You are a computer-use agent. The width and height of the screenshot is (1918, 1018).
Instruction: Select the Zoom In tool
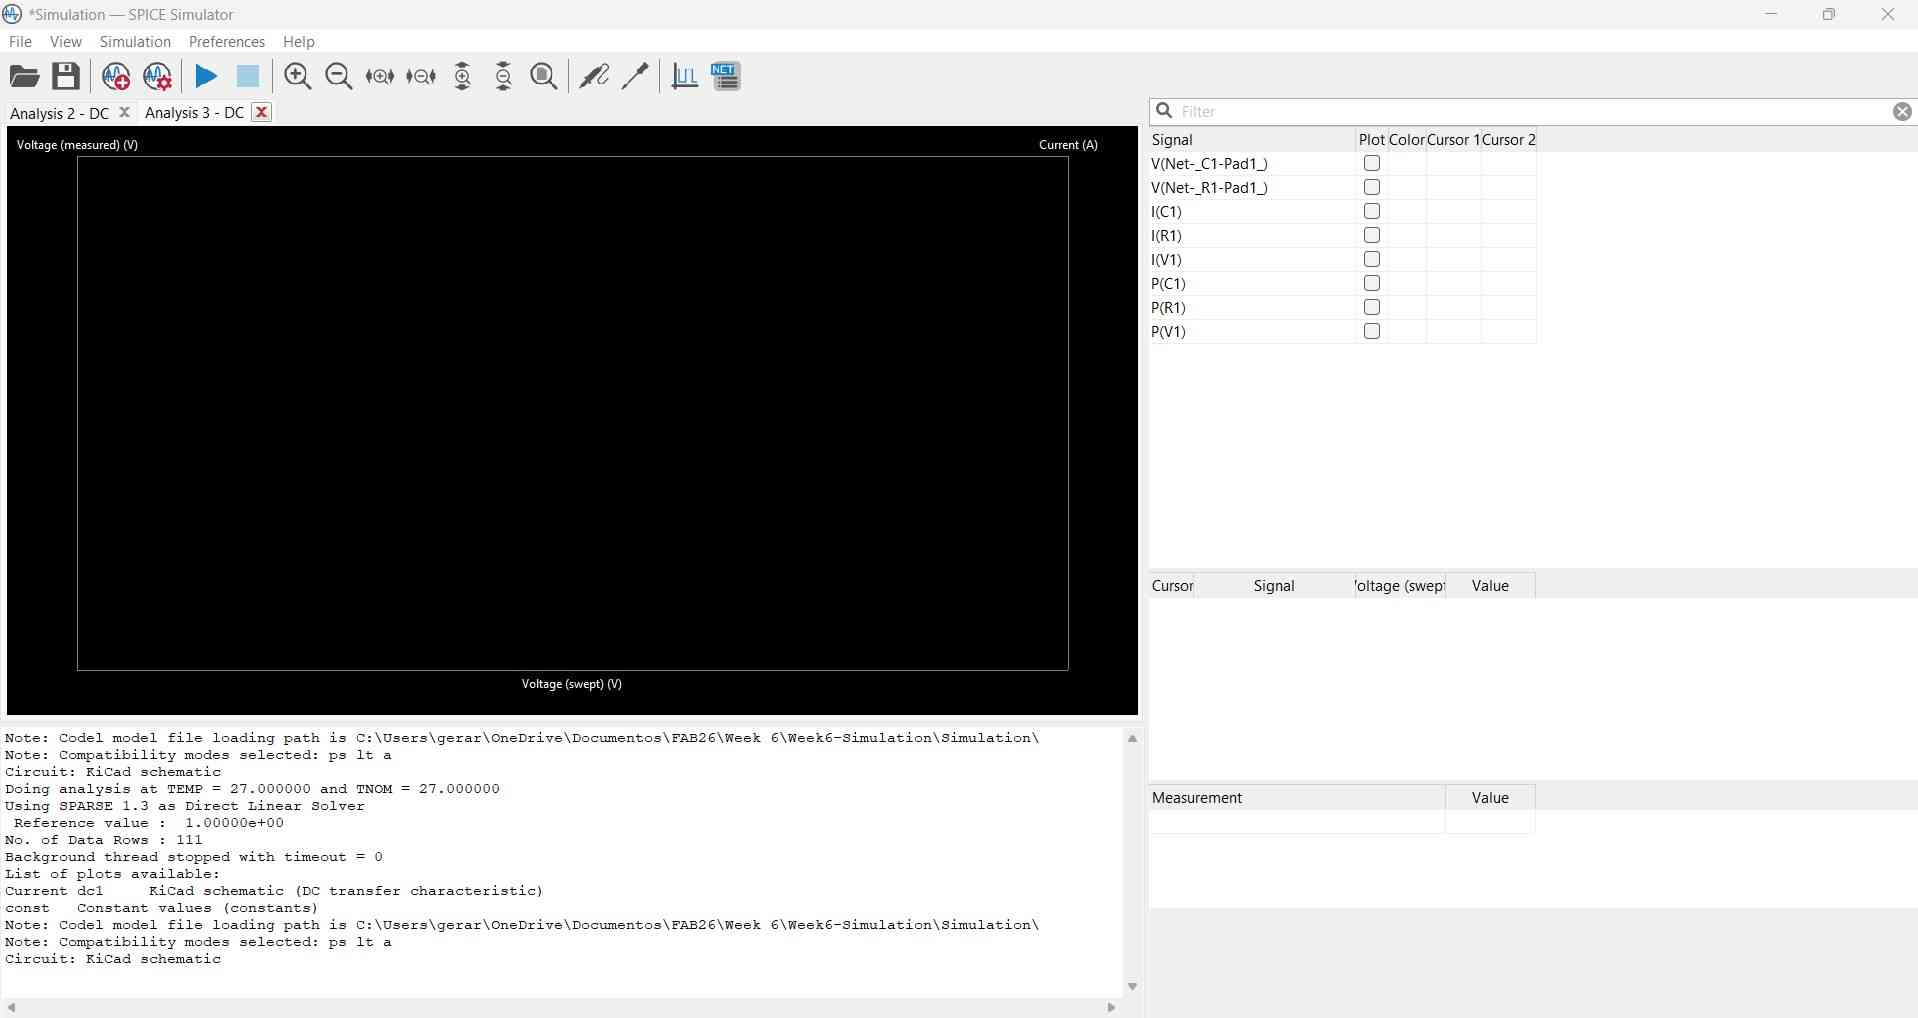298,76
